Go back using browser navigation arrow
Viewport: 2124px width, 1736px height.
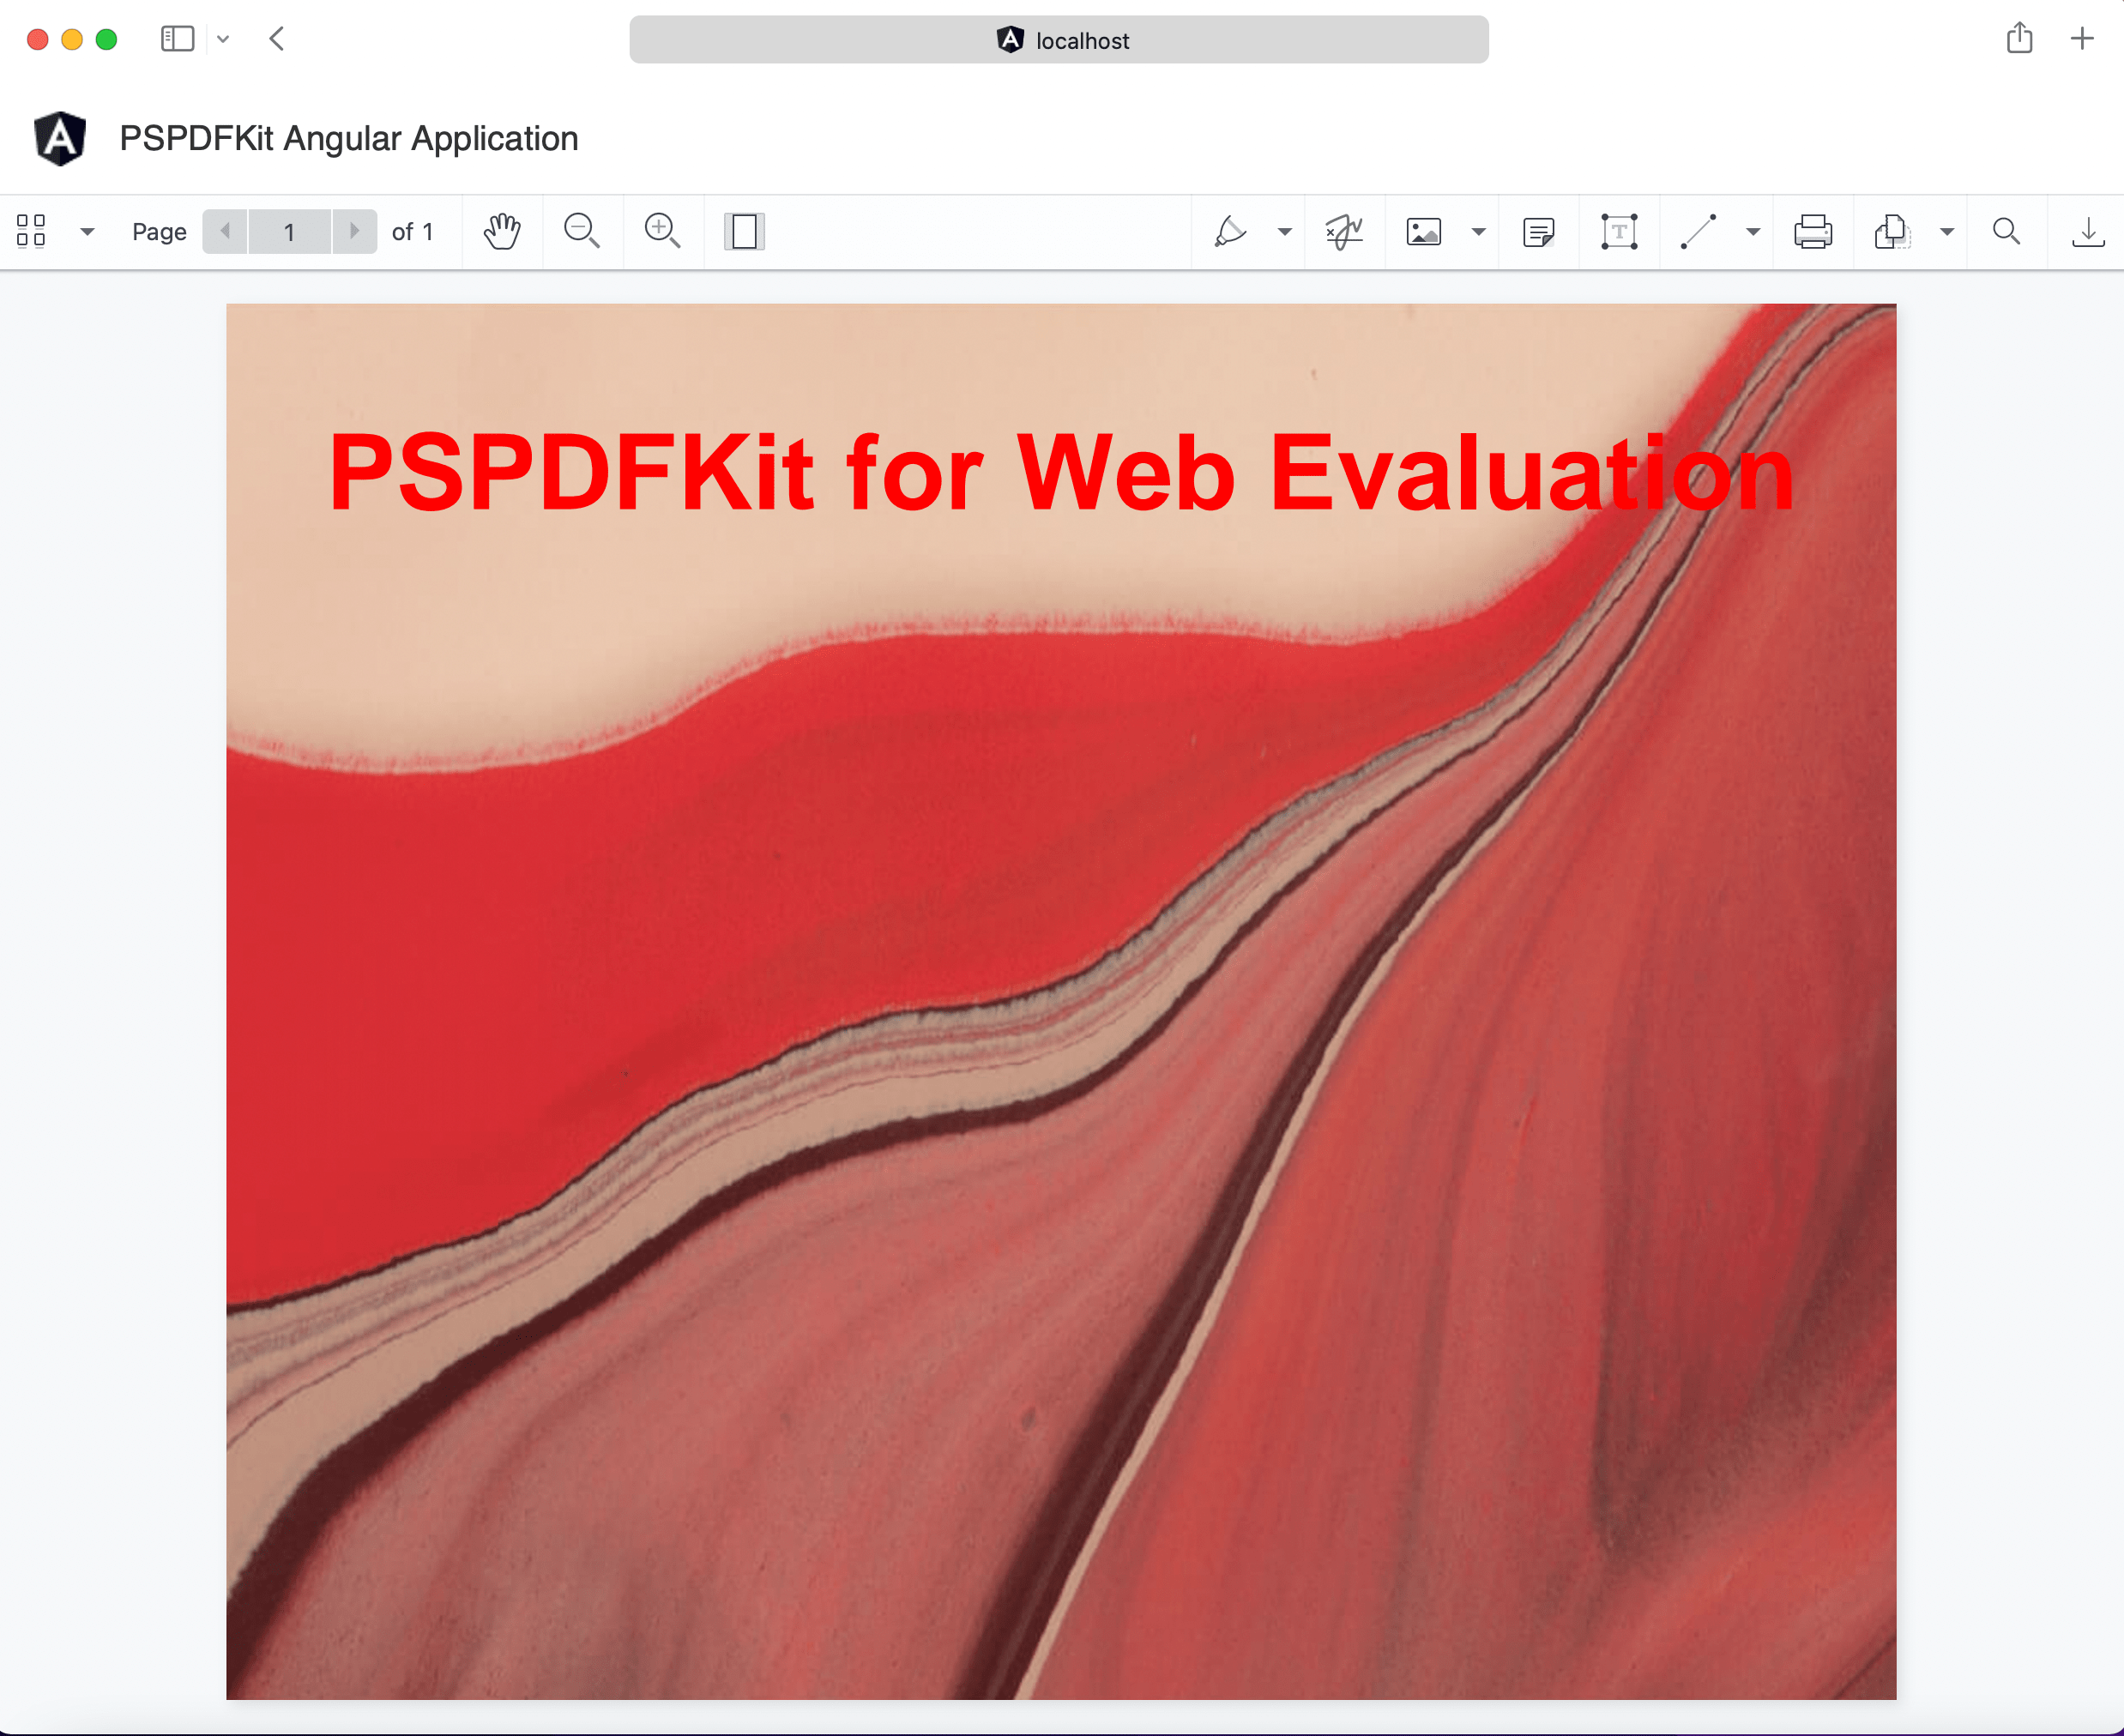click(x=277, y=39)
